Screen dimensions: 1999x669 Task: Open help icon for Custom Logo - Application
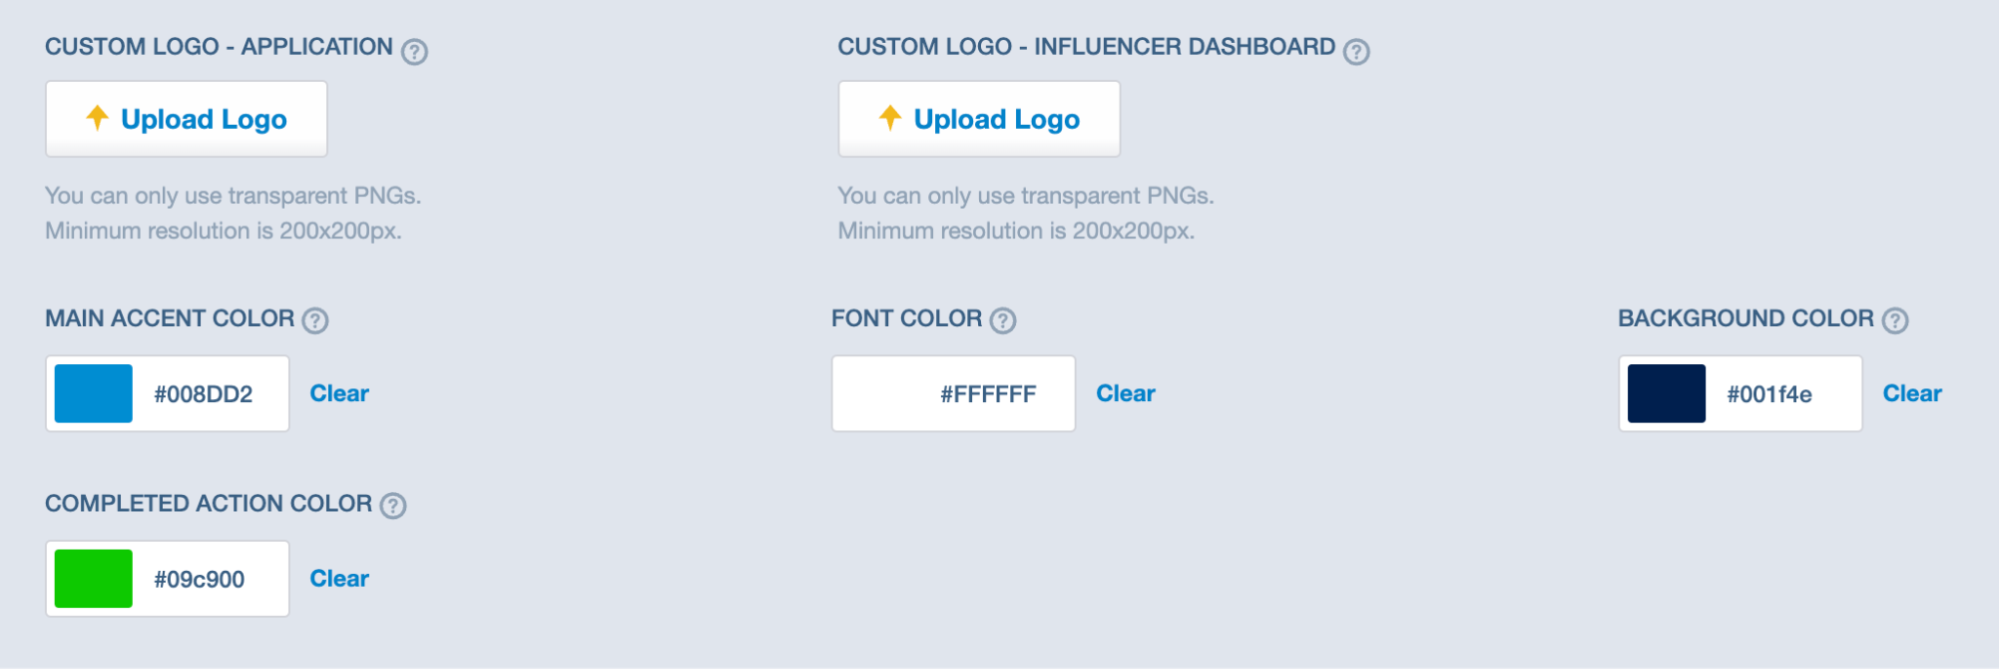tap(414, 51)
